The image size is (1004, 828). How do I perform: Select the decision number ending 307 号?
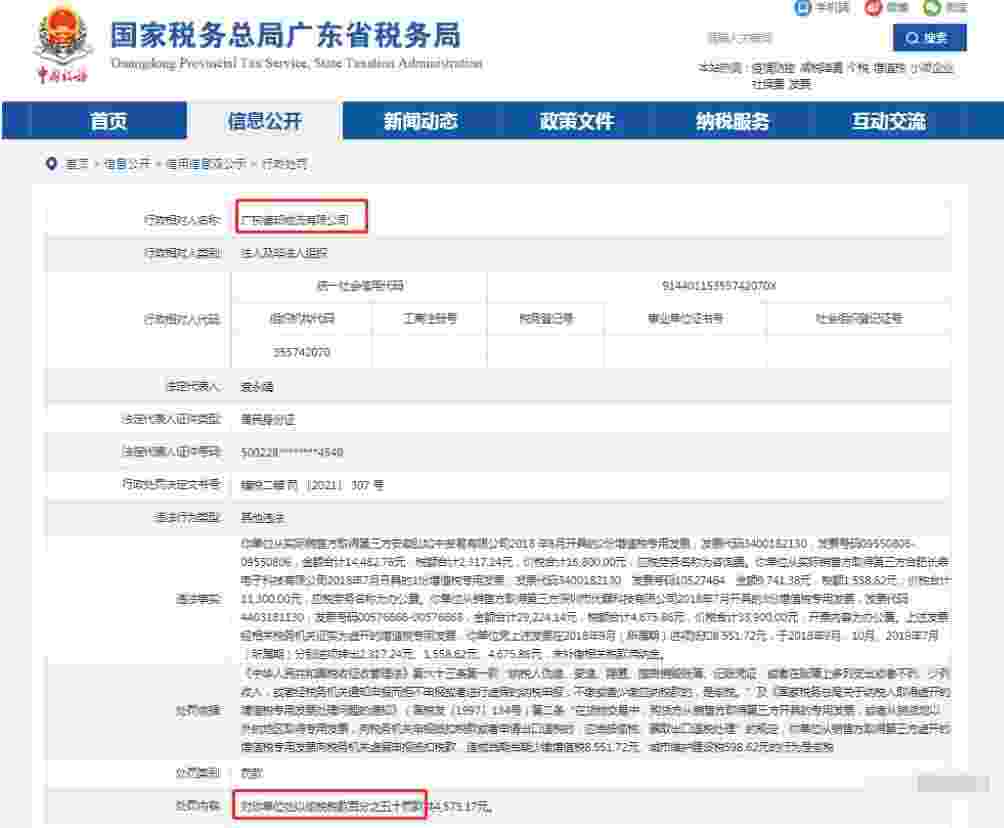(312, 485)
